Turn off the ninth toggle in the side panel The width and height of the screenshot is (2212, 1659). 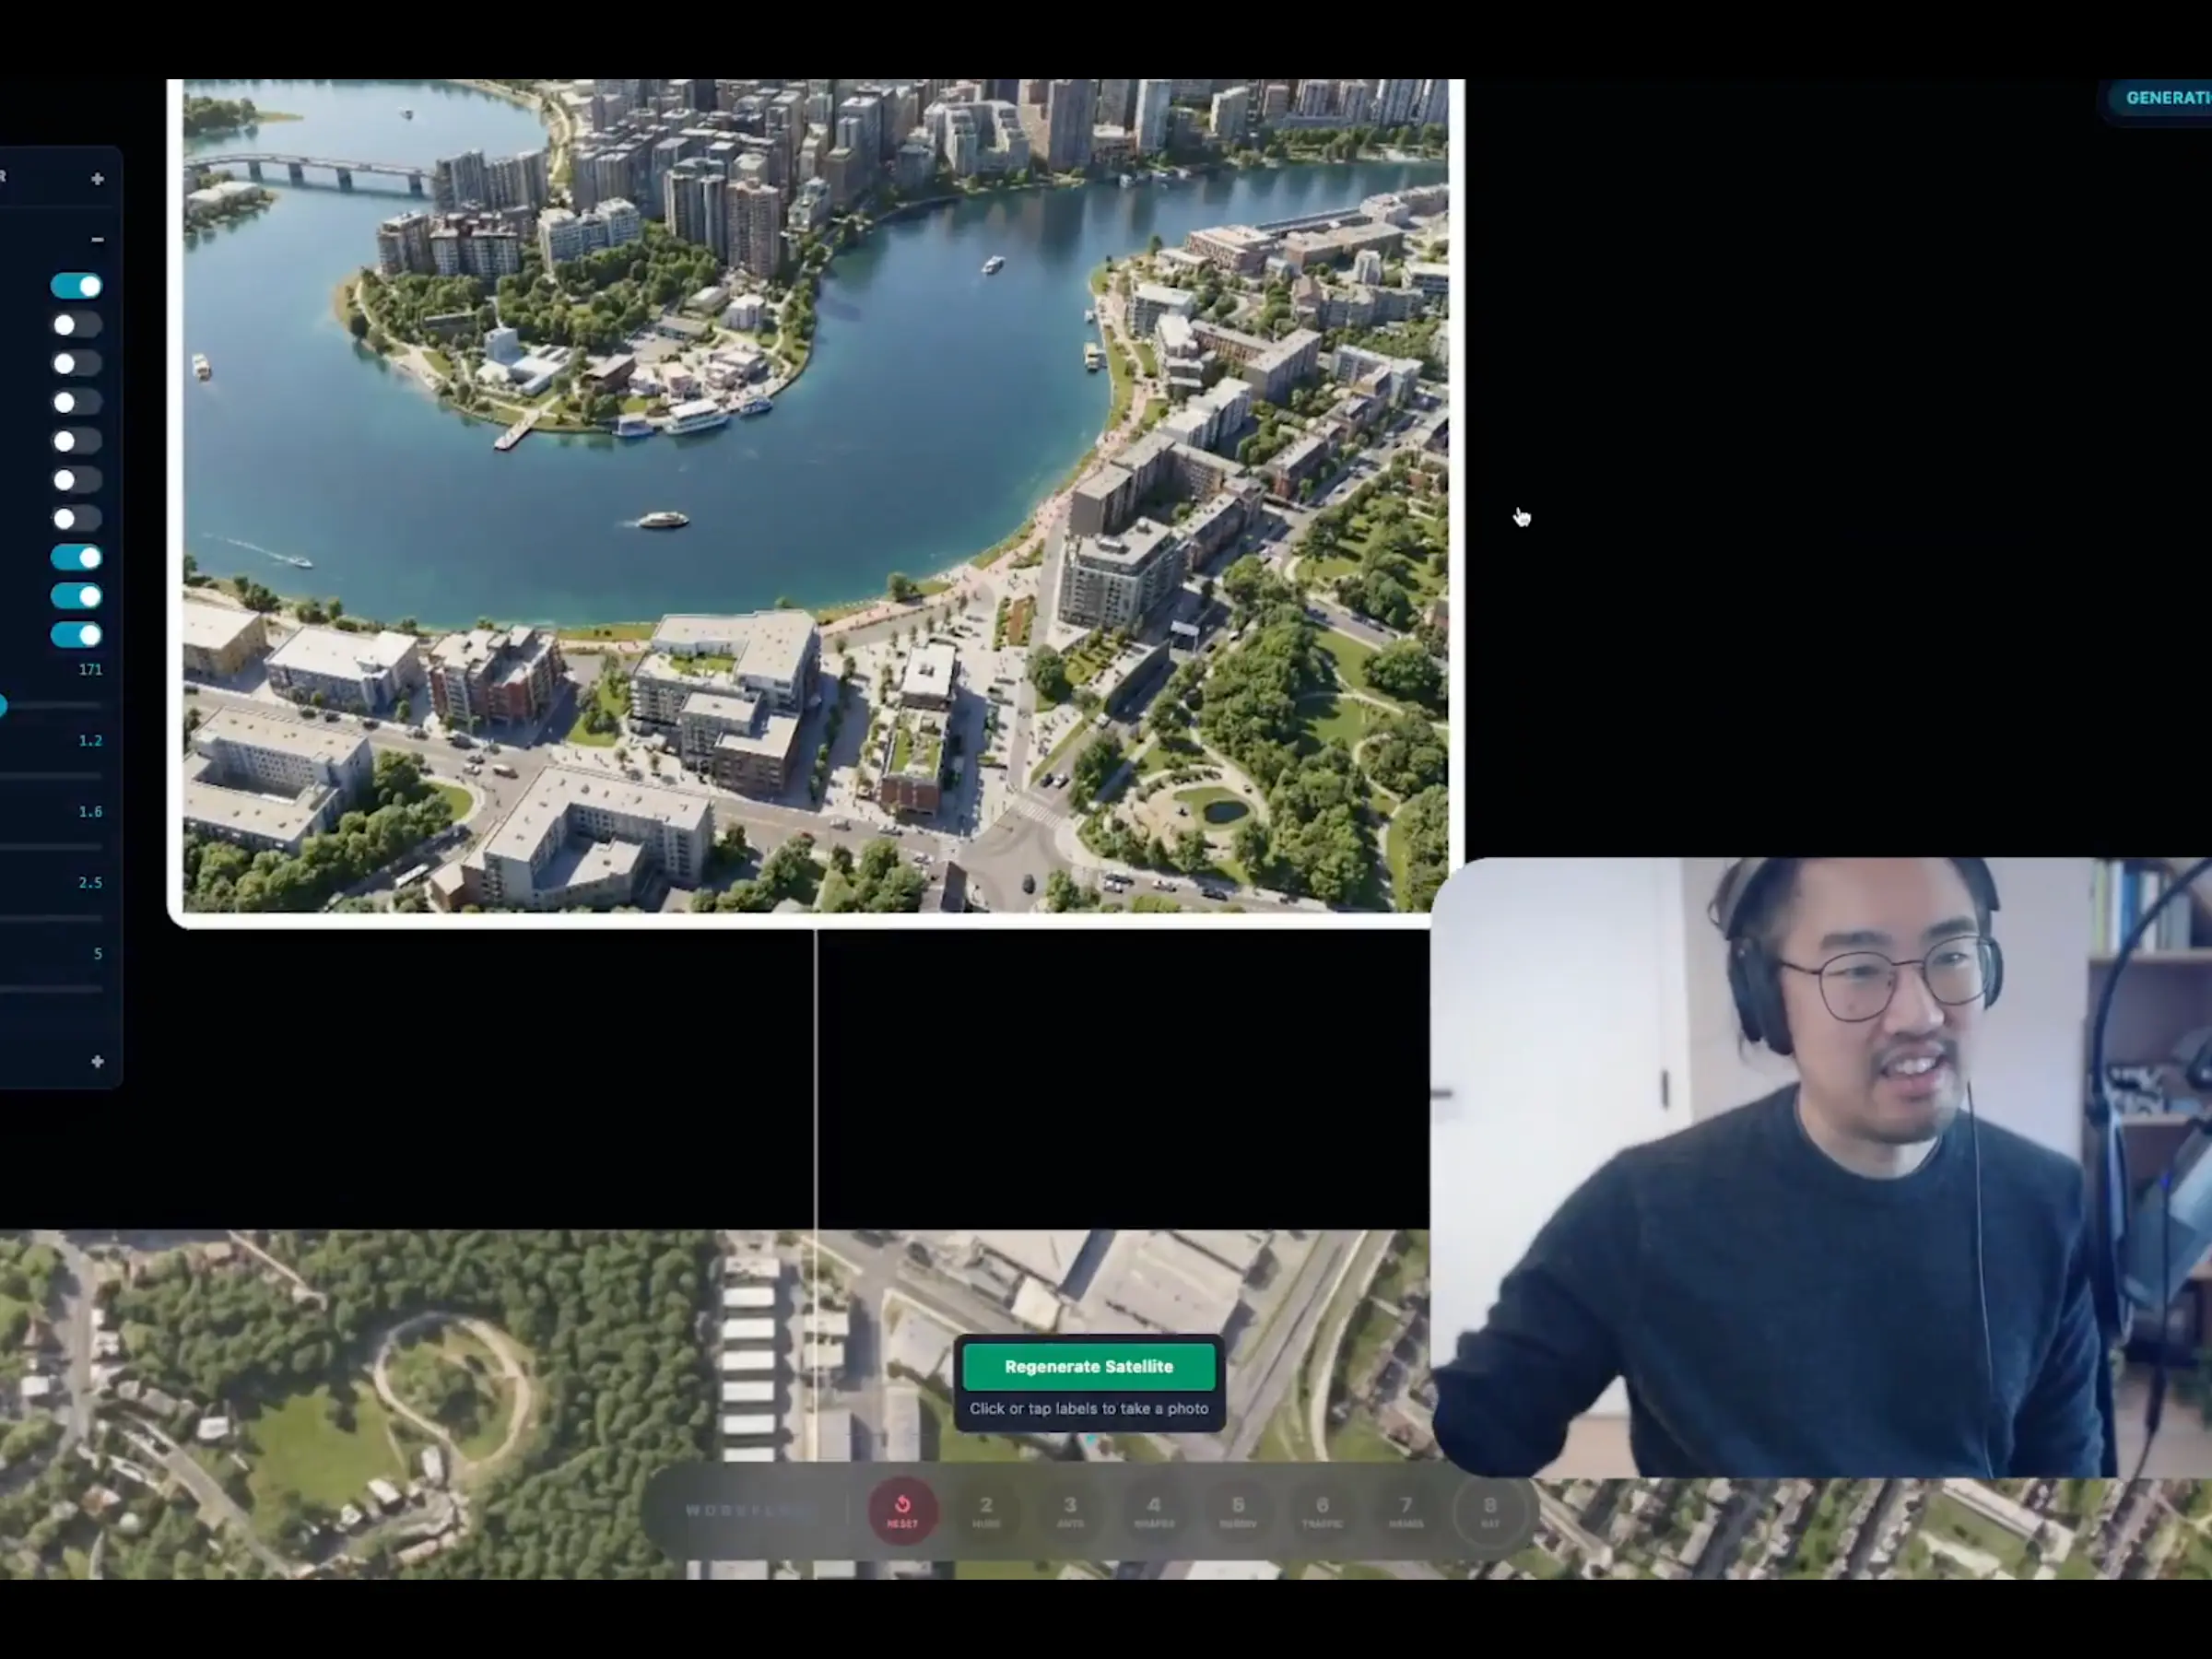pyautogui.click(x=76, y=597)
